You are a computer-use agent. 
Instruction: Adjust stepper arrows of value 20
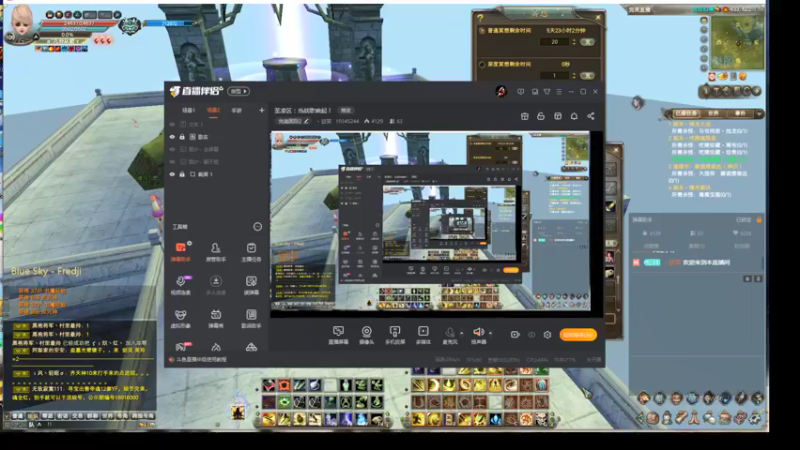coord(574,42)
